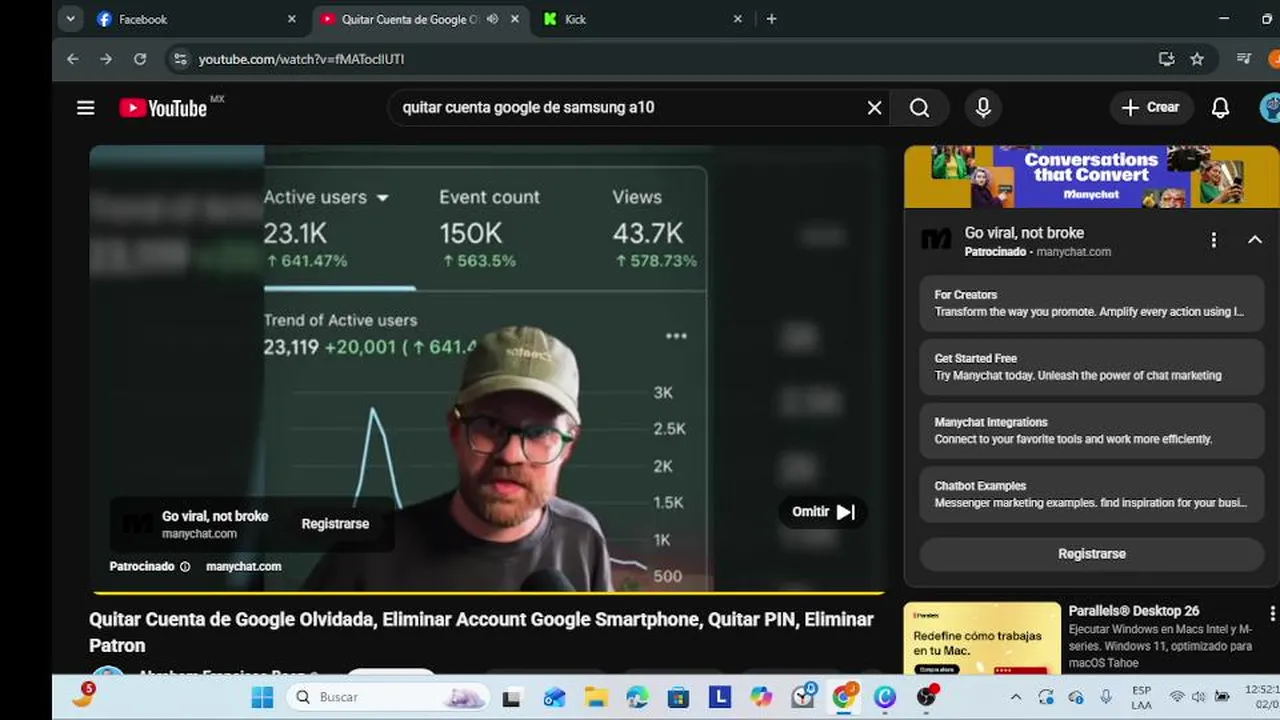Open Patrocinado info icon on the ad

click(x=185, y=567)
